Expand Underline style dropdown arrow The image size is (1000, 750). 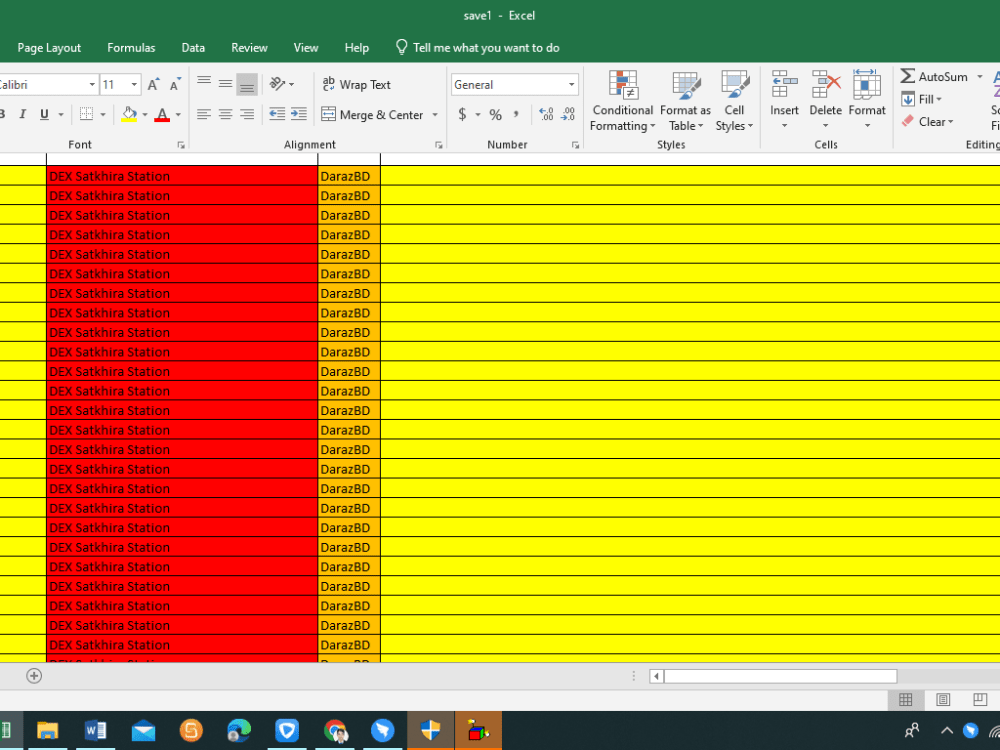click(x=61, y=115)
